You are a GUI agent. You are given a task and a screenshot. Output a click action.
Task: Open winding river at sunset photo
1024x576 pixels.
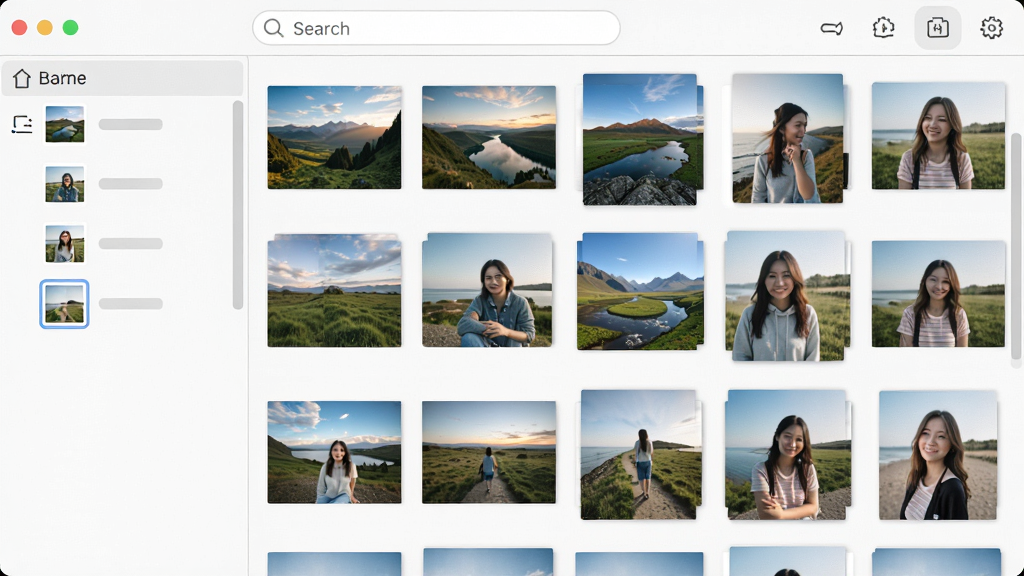tap(488, 137)
